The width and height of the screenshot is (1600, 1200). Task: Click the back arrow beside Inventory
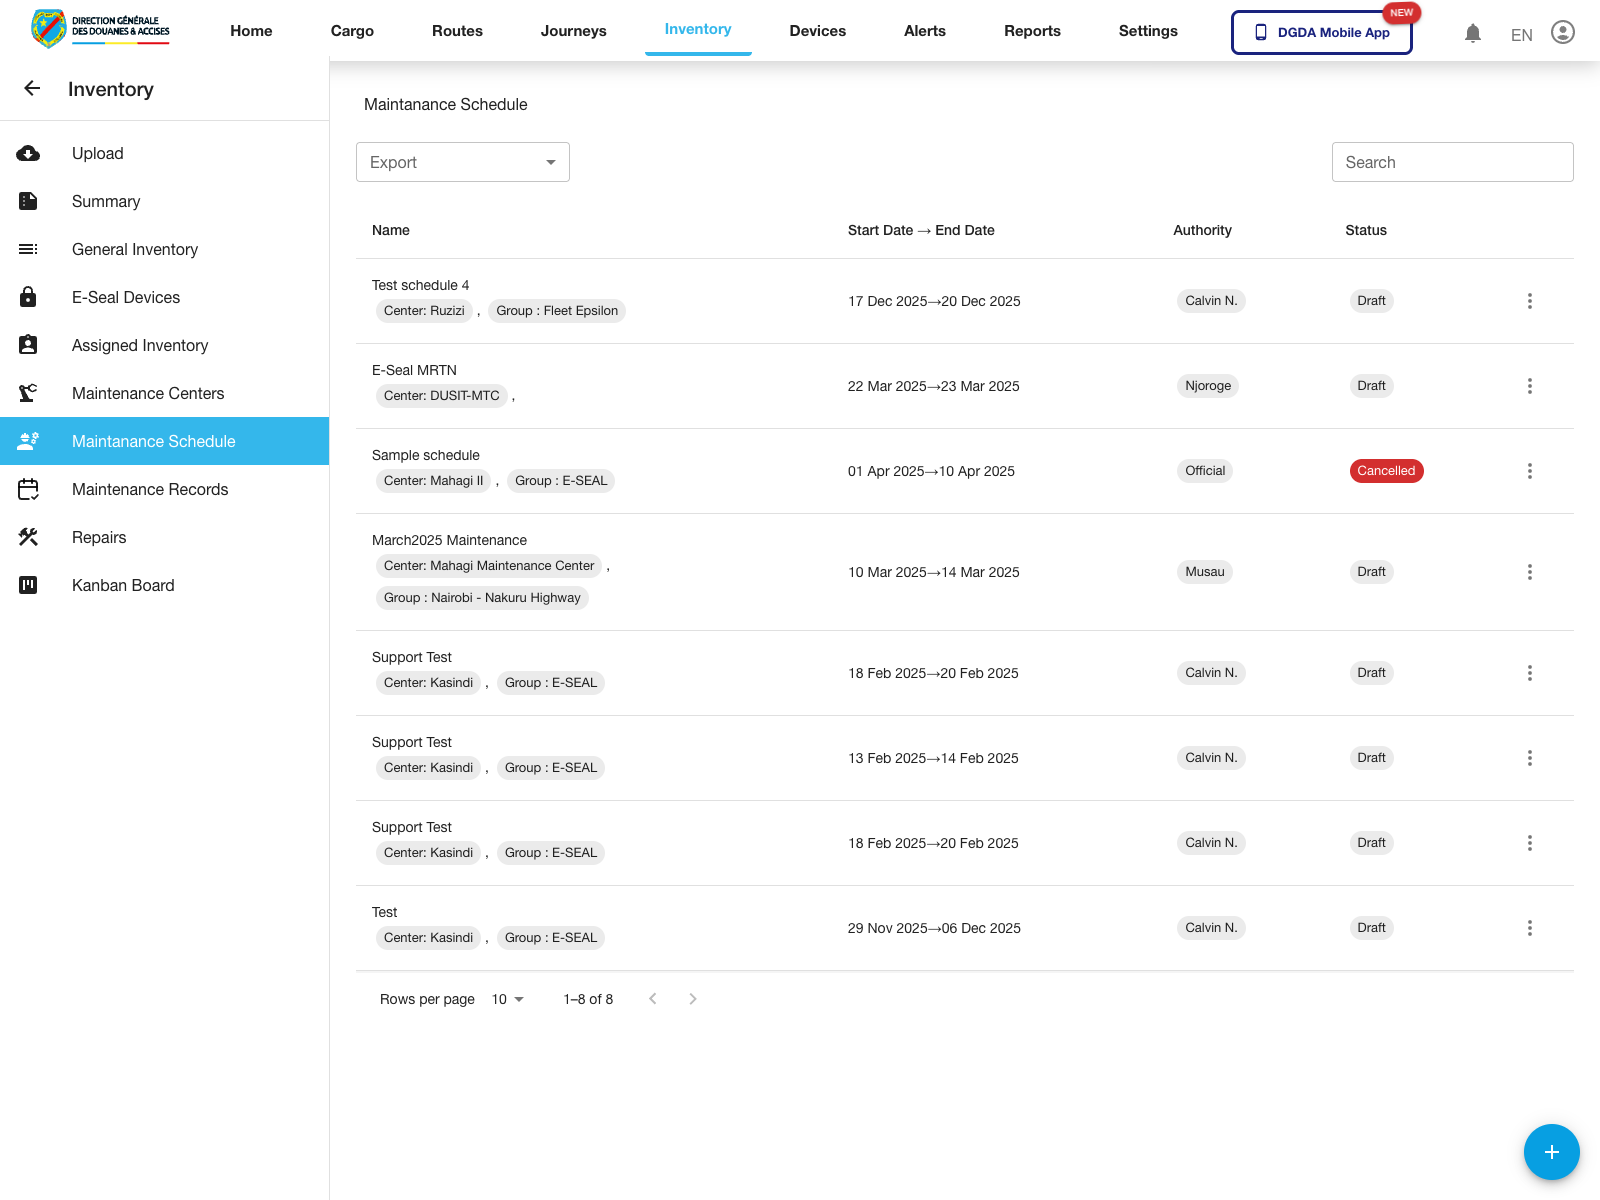(32, 89)
